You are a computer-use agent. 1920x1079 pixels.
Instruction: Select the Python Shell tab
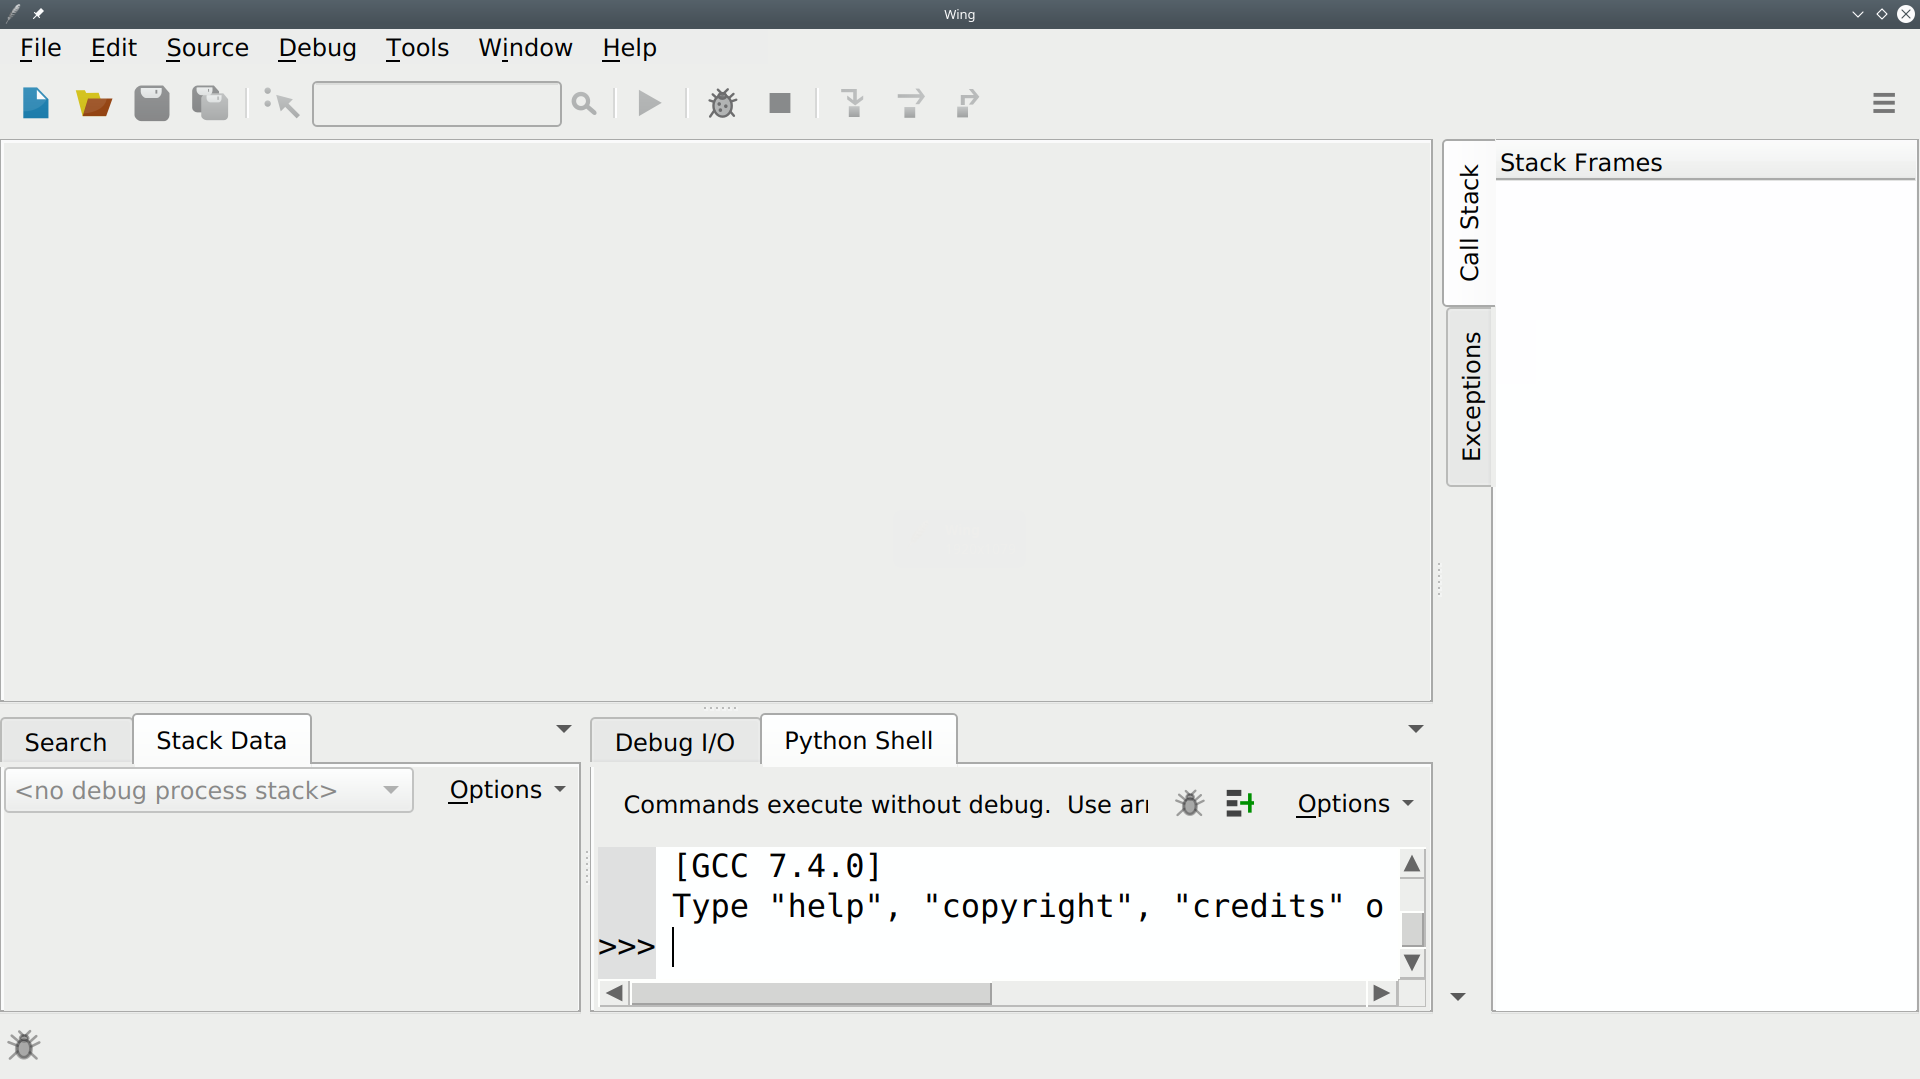[858, 740]
